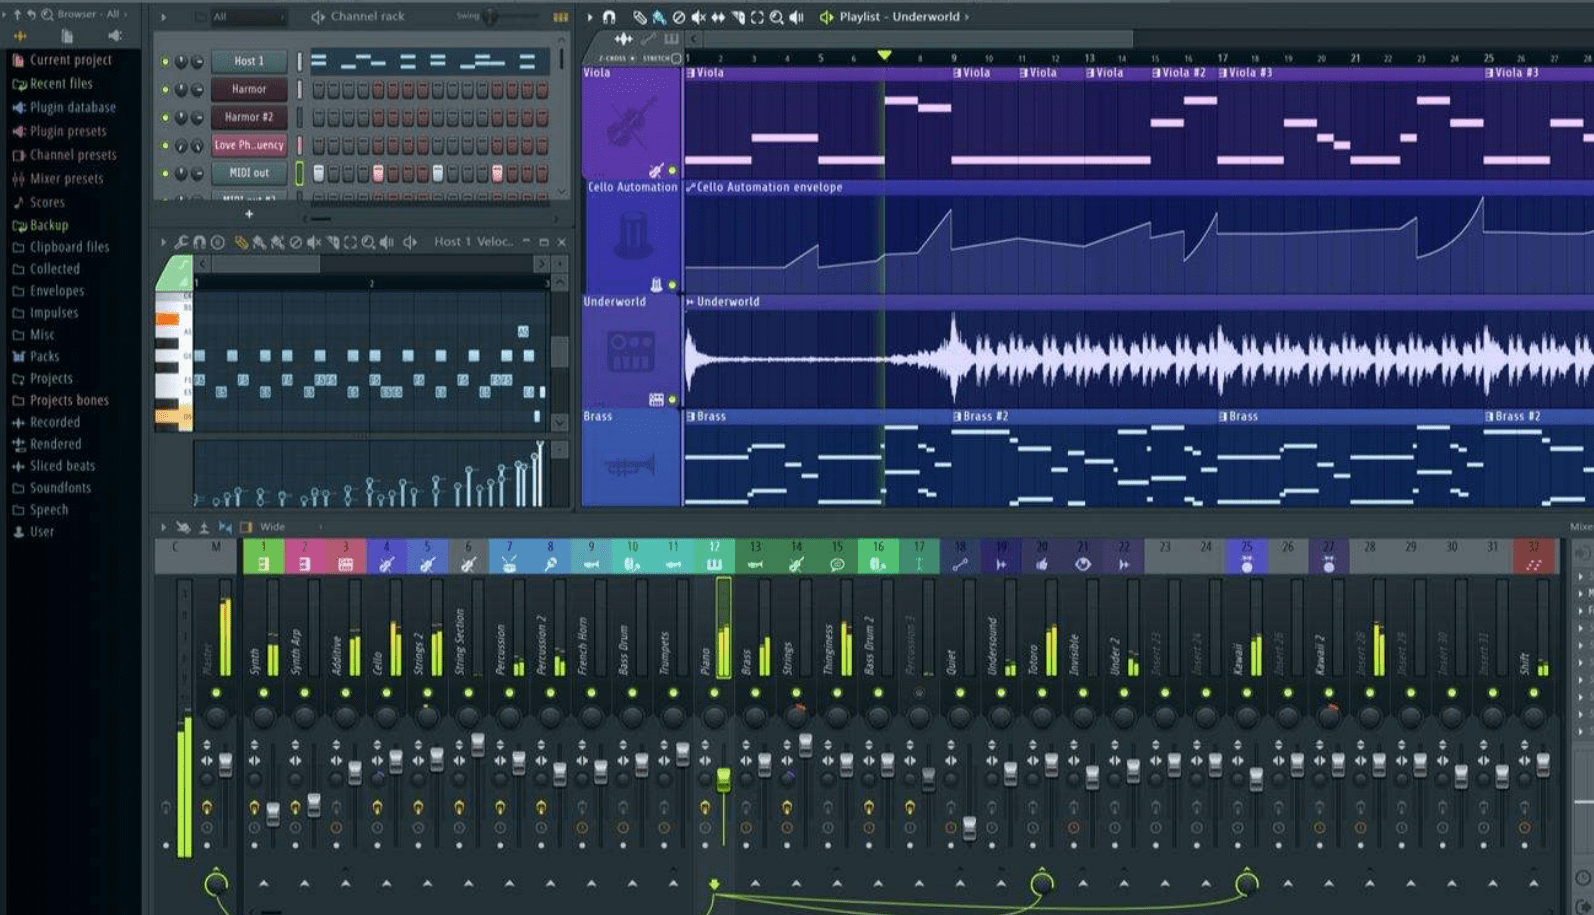The height and width of the screenshot is (915, 1594).
Task: Select the piano roll draw pencil
Action: 241,242
